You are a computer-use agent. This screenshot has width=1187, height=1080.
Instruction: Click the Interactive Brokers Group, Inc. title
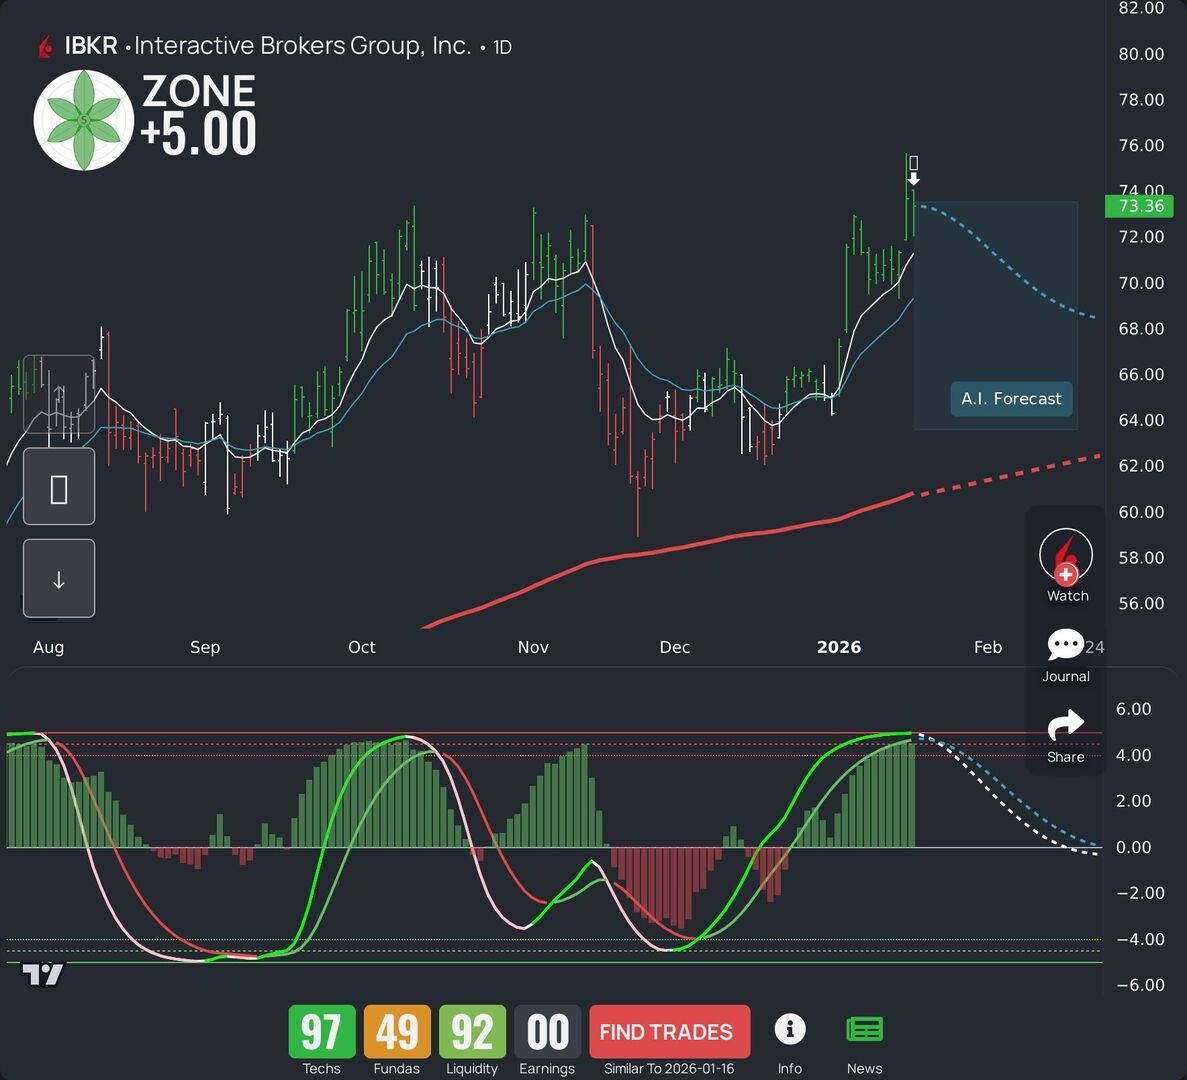coord(303,46)
